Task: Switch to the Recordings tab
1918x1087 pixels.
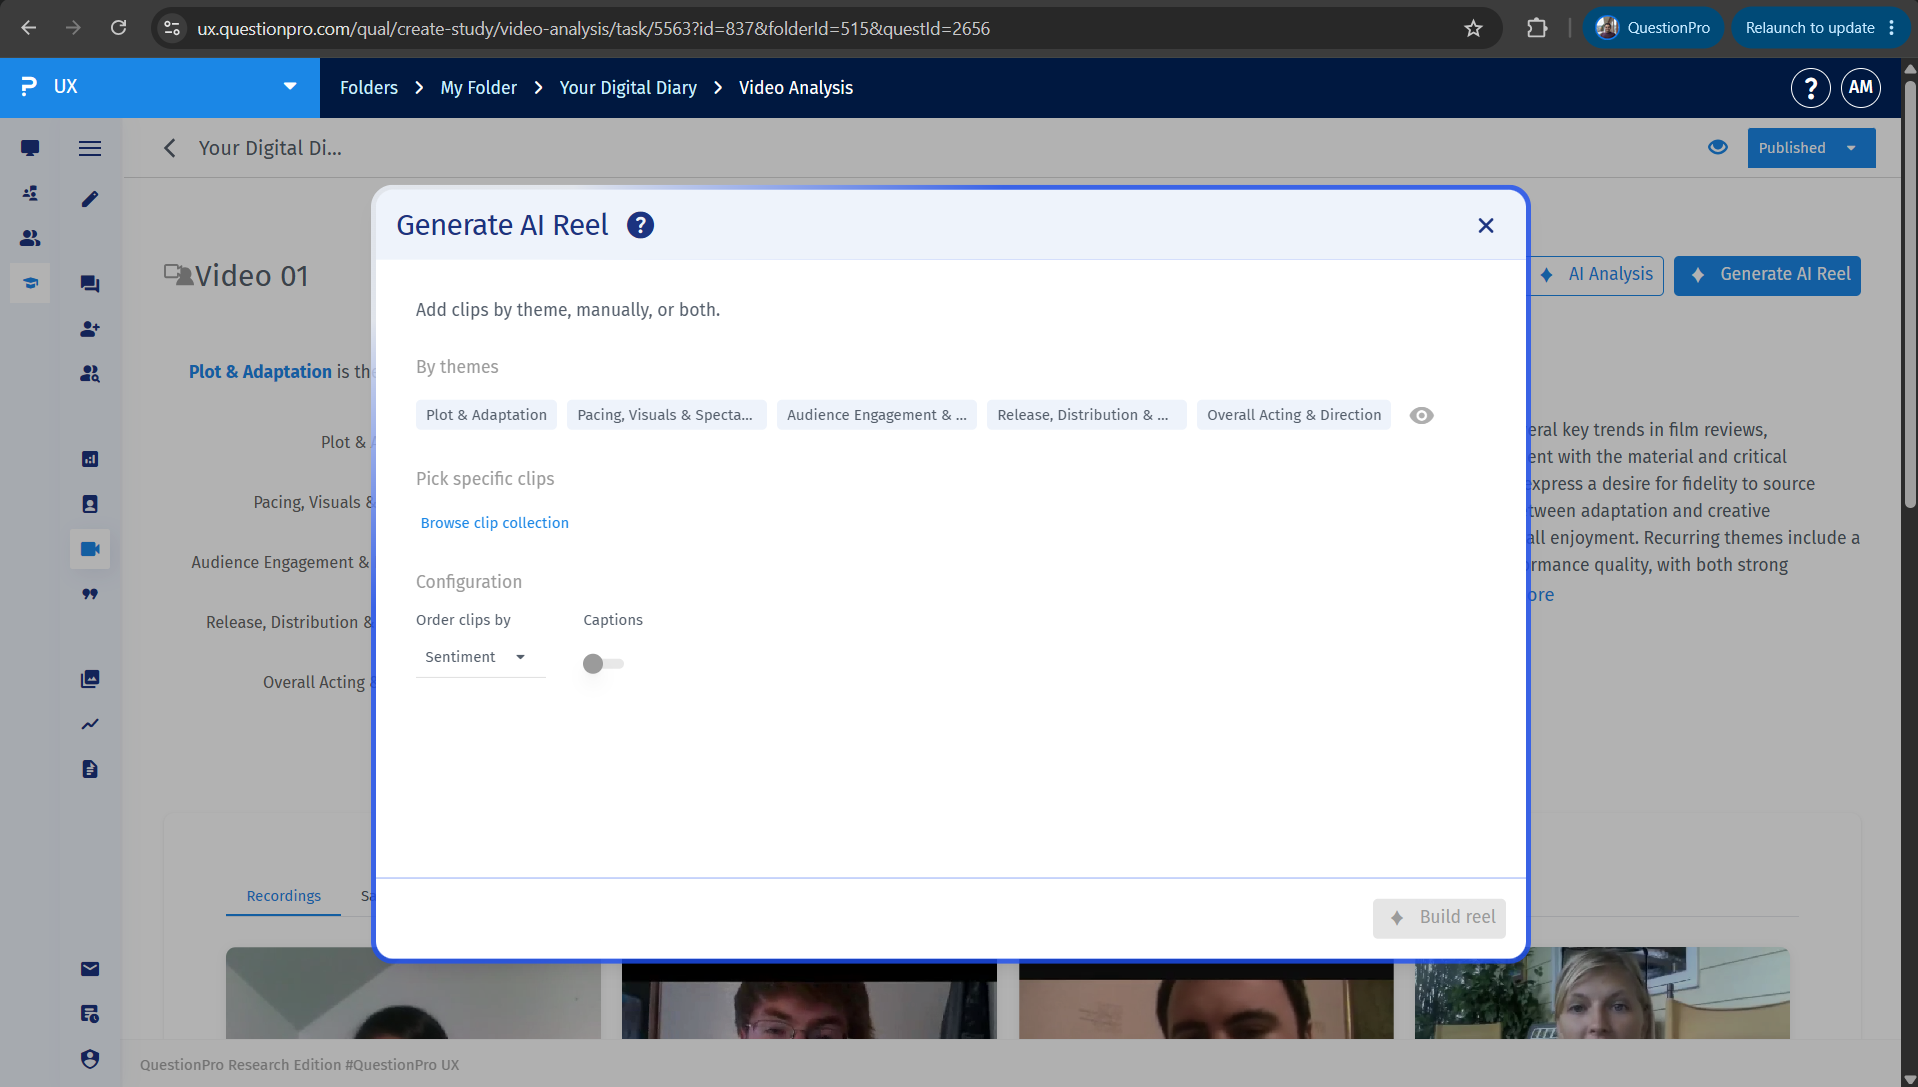Action: pyautogui.click(x=283, y=896)
